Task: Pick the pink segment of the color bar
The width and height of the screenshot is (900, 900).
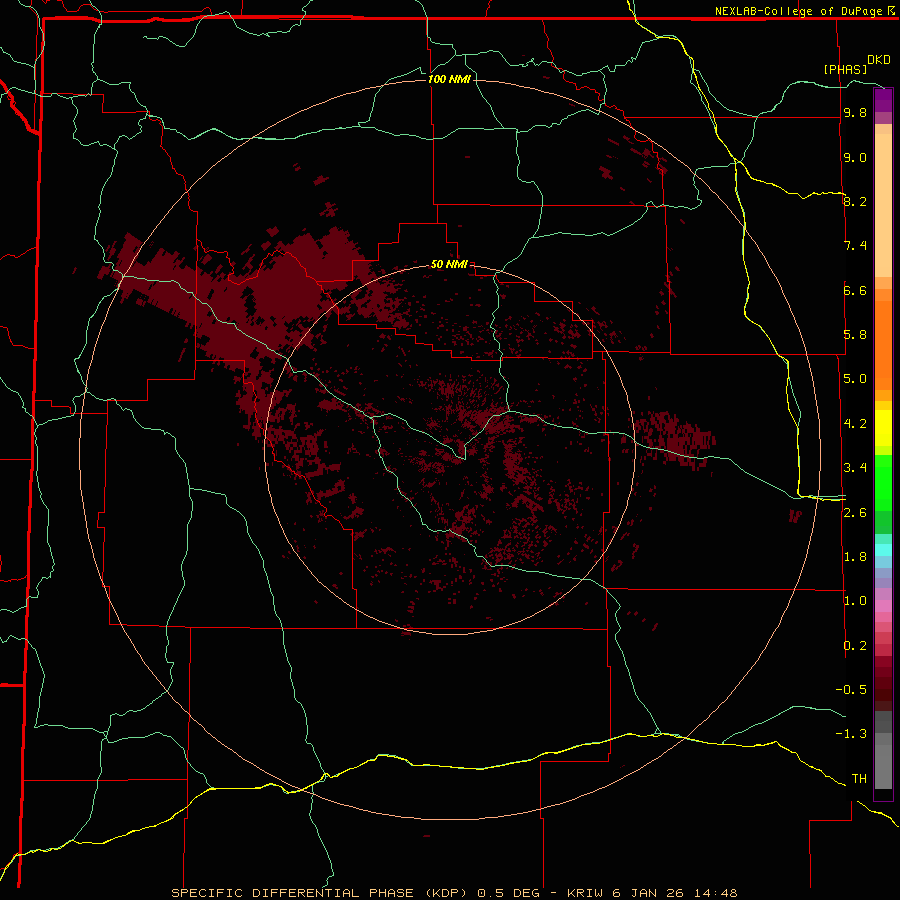Action: [883, 606]
